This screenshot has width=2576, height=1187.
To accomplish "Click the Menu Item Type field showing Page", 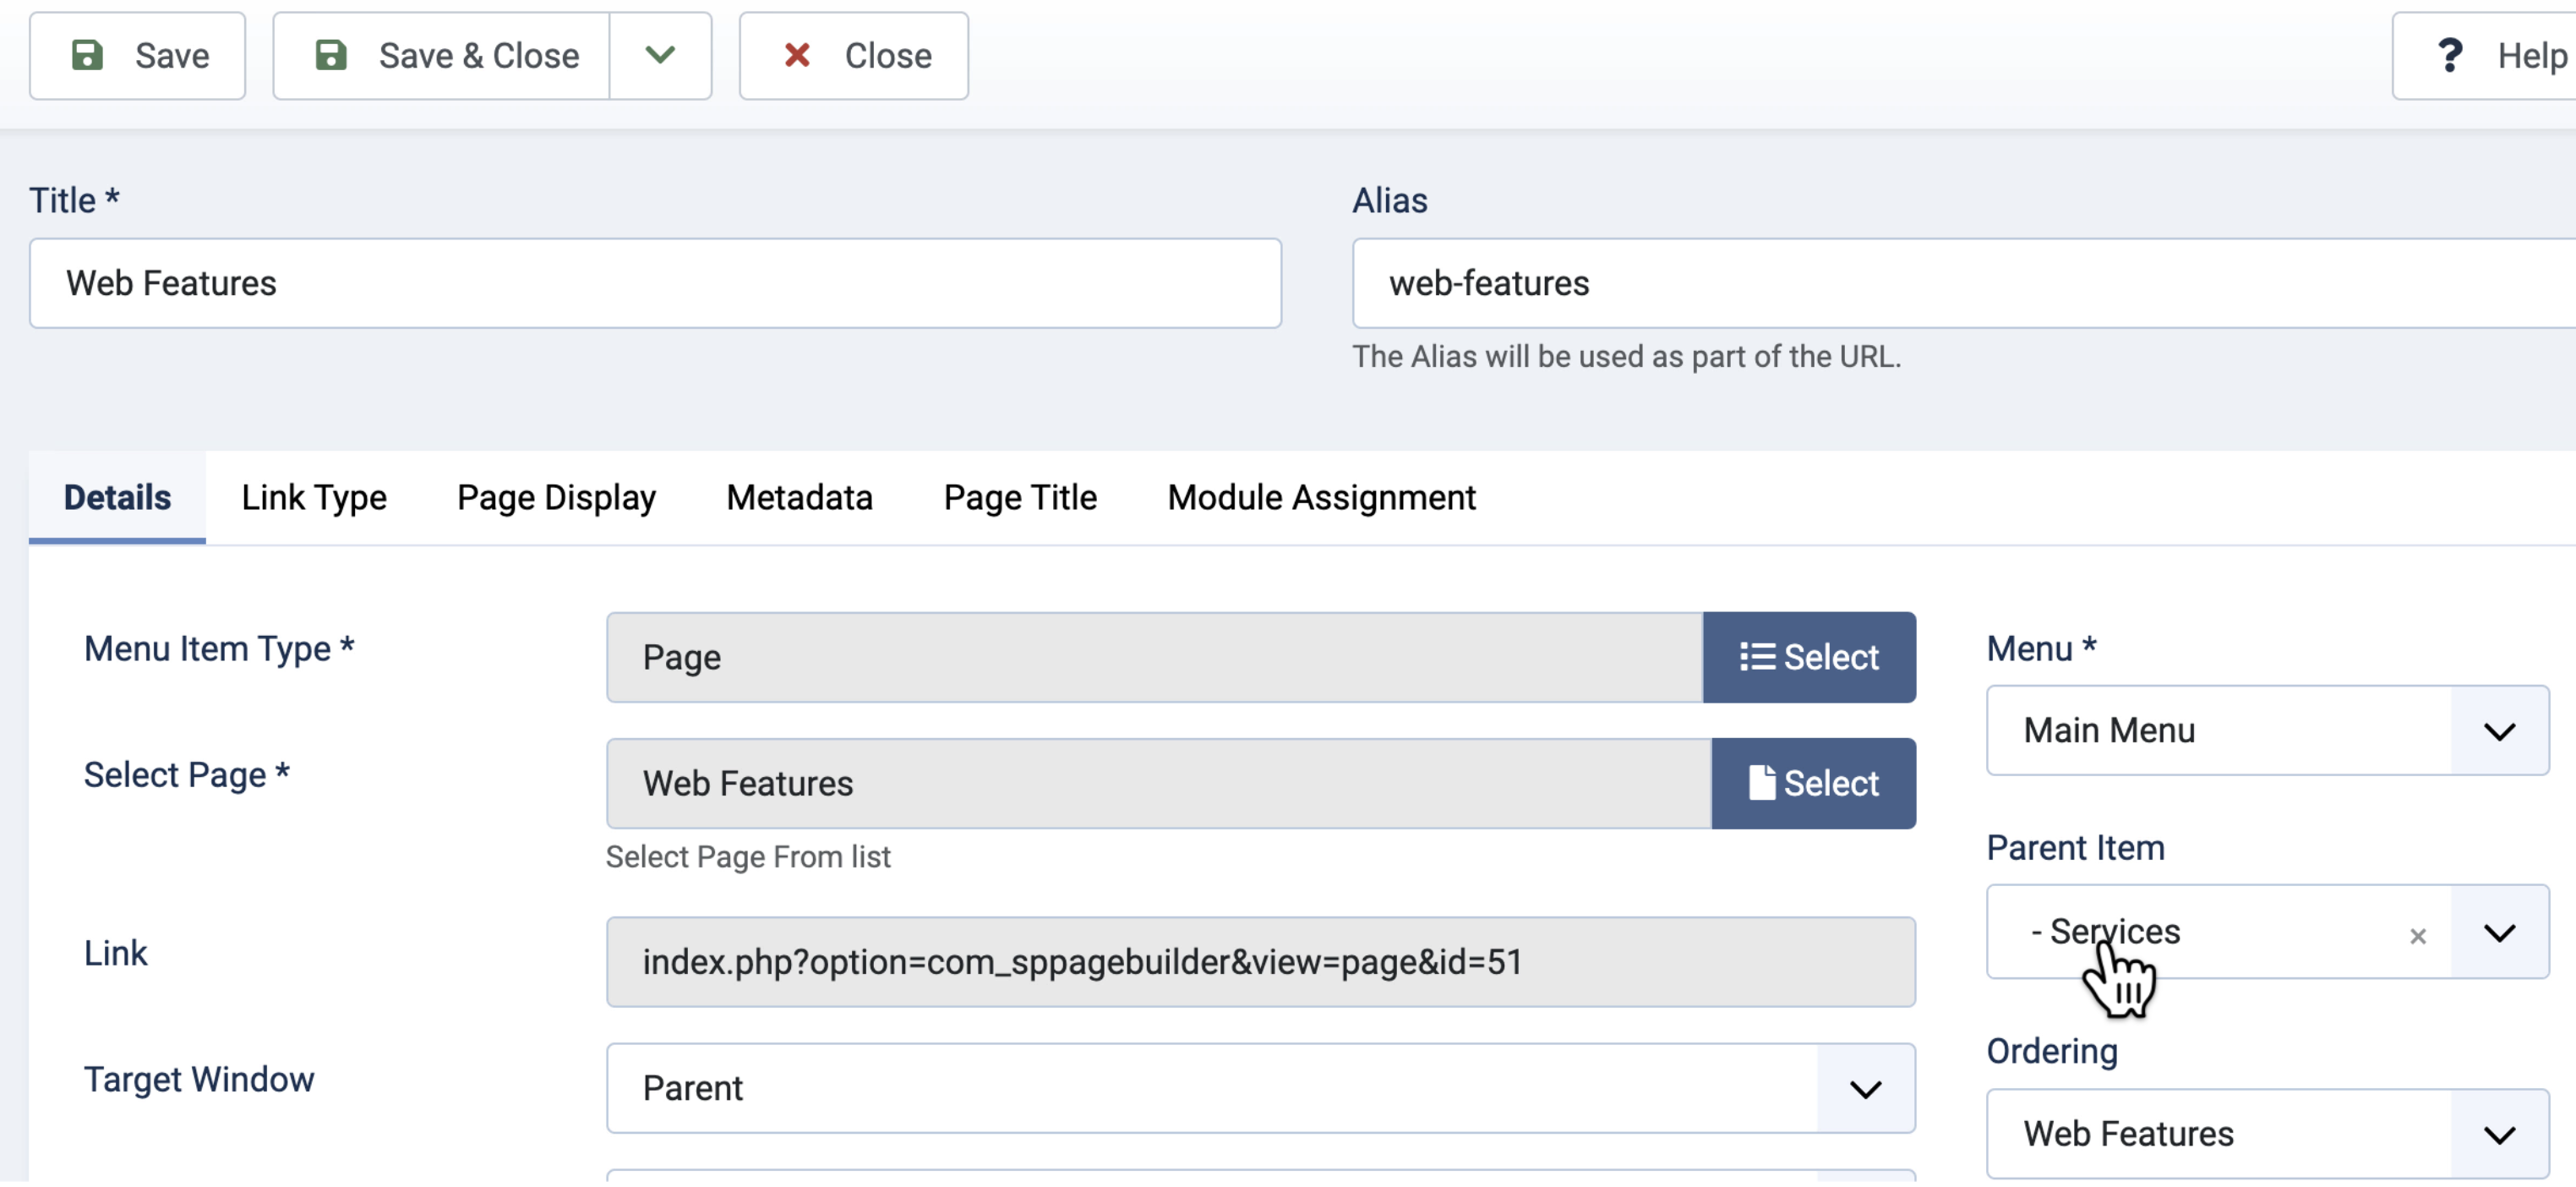I will [x=1154, y=657].
